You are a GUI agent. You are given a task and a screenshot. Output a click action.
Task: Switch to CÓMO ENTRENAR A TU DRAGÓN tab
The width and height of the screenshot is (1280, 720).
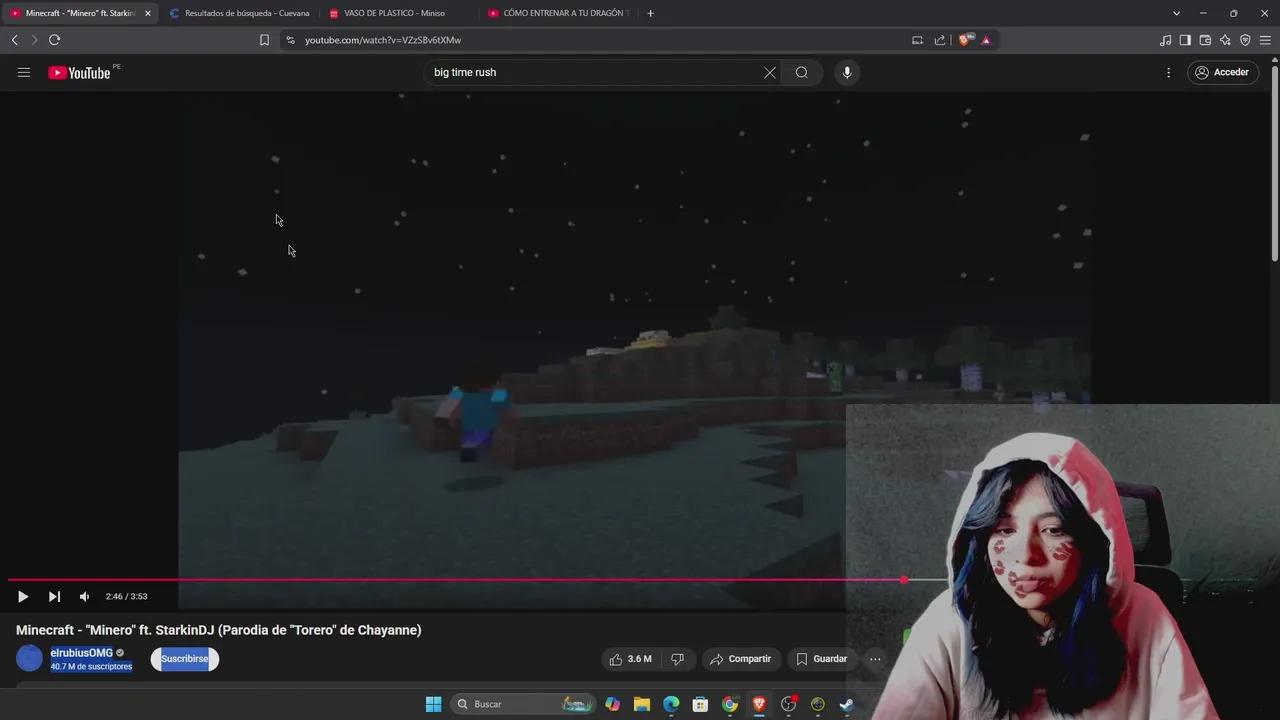pos(558,13)
